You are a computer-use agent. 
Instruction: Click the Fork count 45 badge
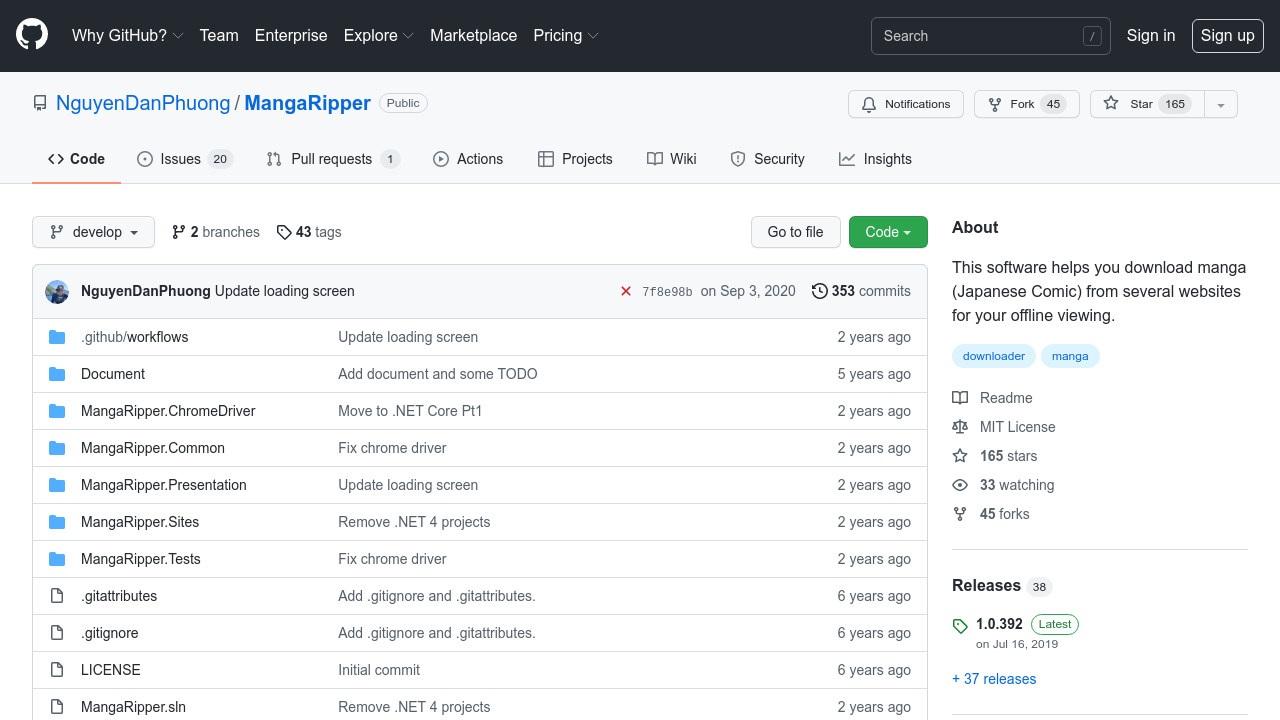[x=1052, y=104]
